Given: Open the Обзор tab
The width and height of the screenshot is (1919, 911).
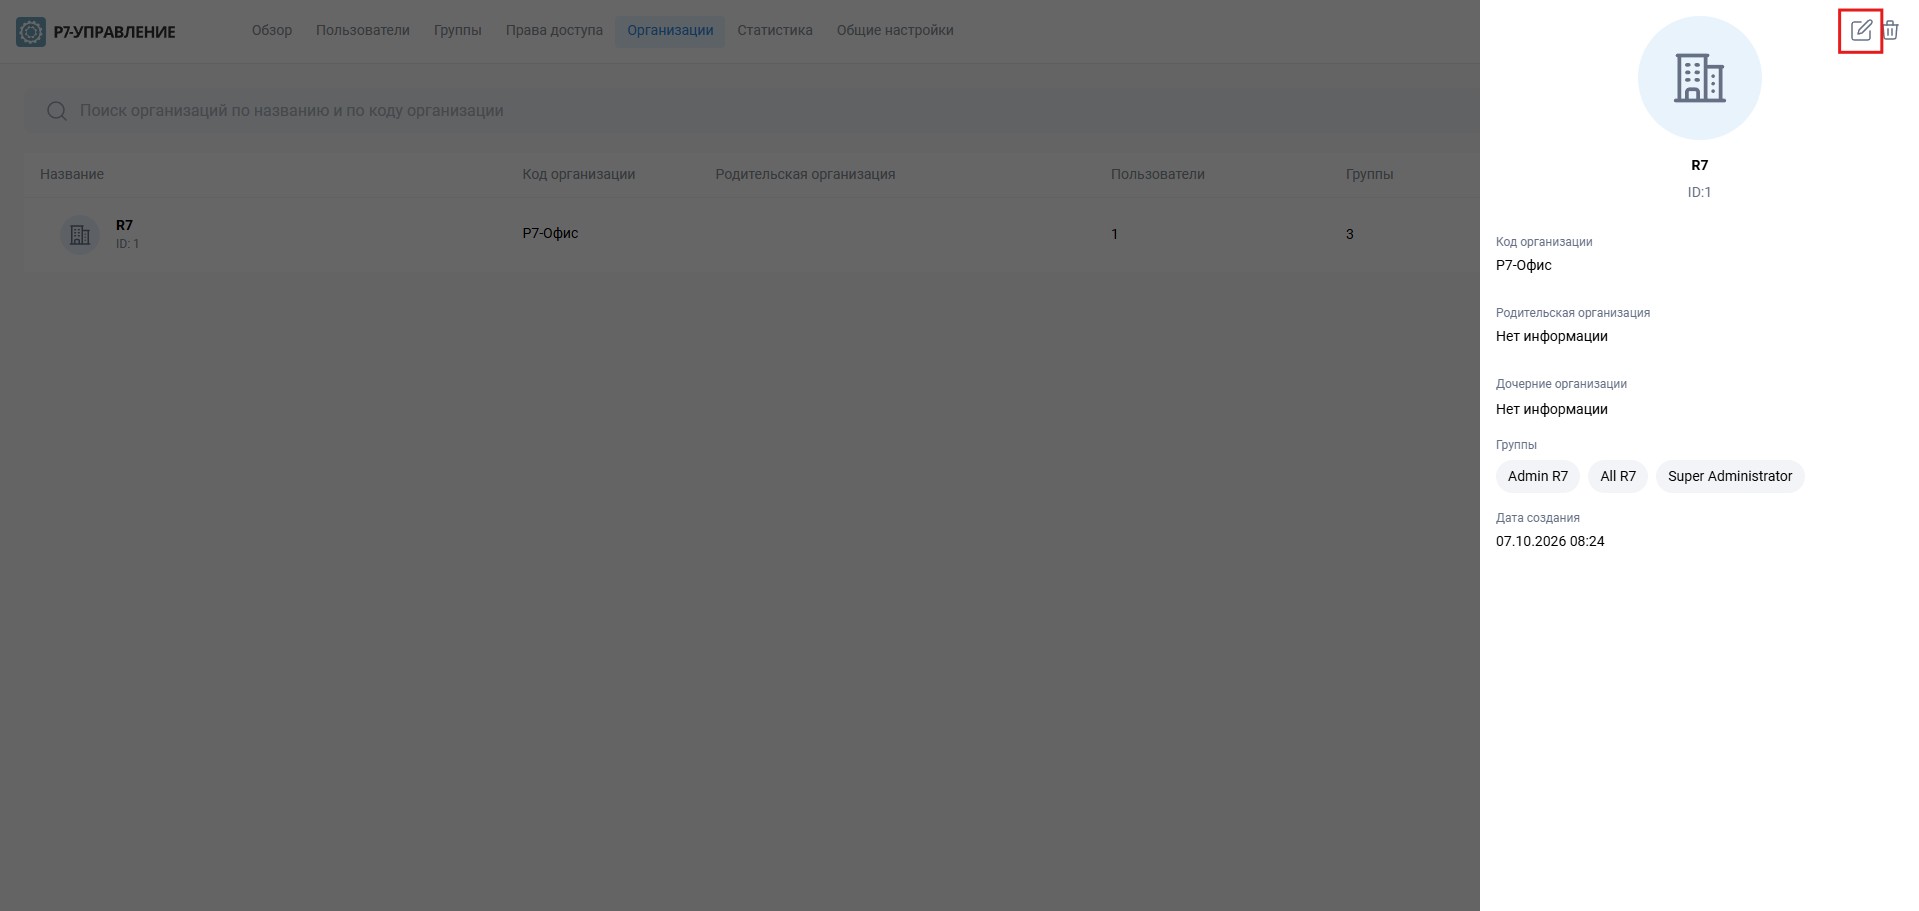Looking at the screenshot, I should pos(272,31).
